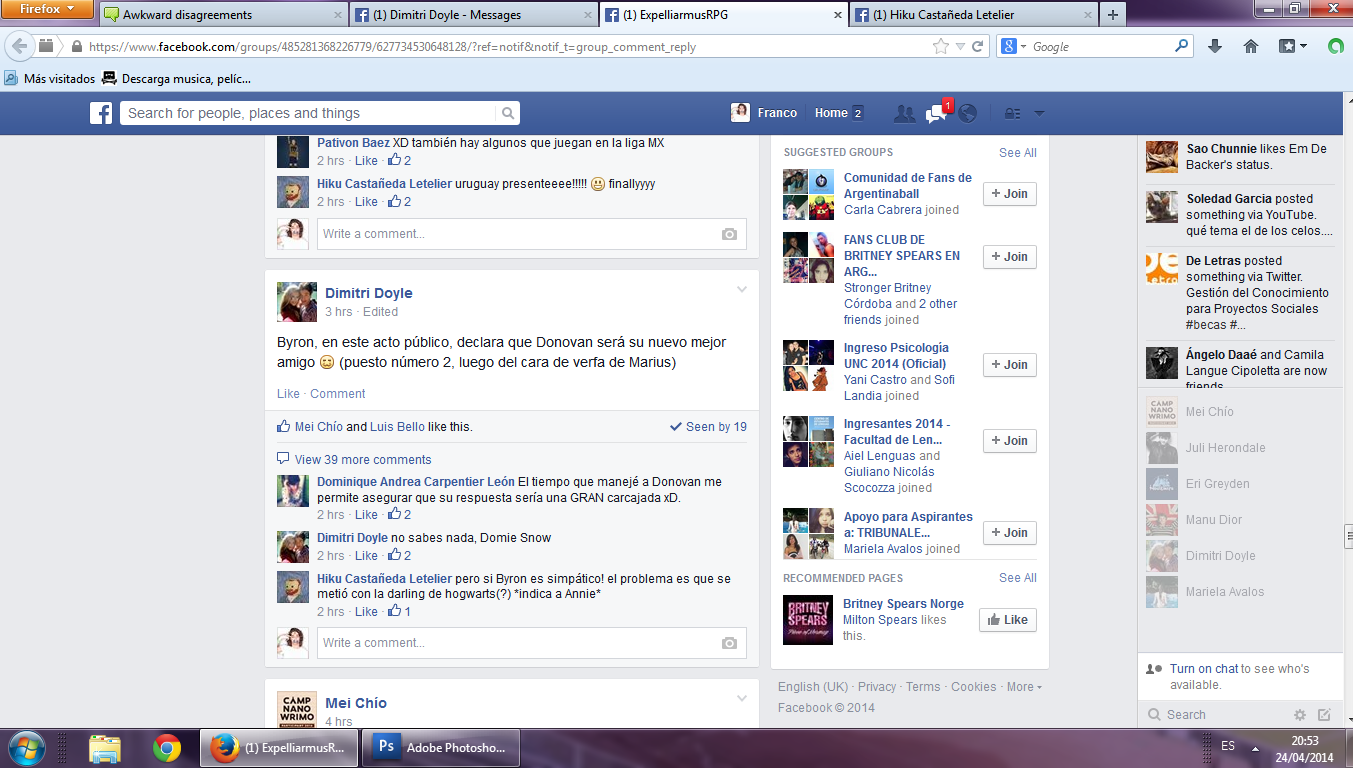
Task: Click thumbs-up count on Pativon Baez comment
Action: click(399, 160)
